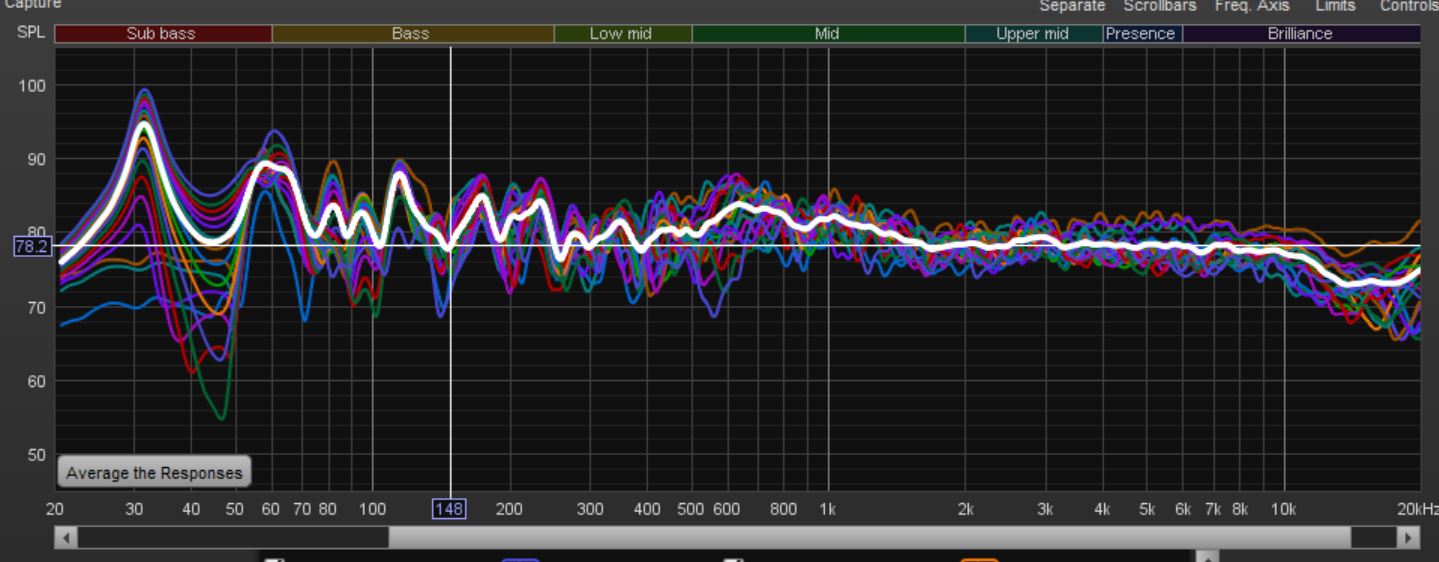Open the Freq. Axis setting
The image size is (1439, 562).
(x=1252, y=6)
